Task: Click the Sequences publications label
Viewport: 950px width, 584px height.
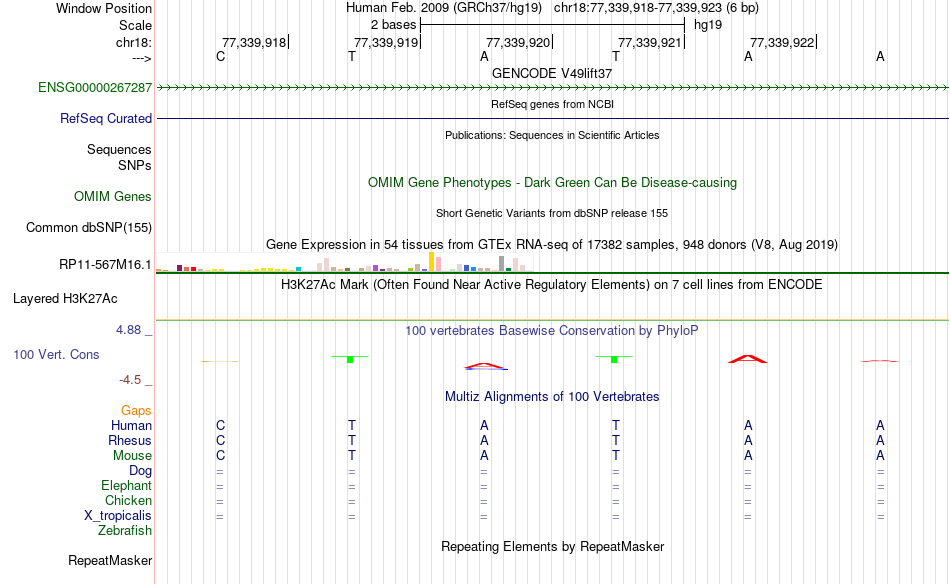Action: tap(119, 149)
